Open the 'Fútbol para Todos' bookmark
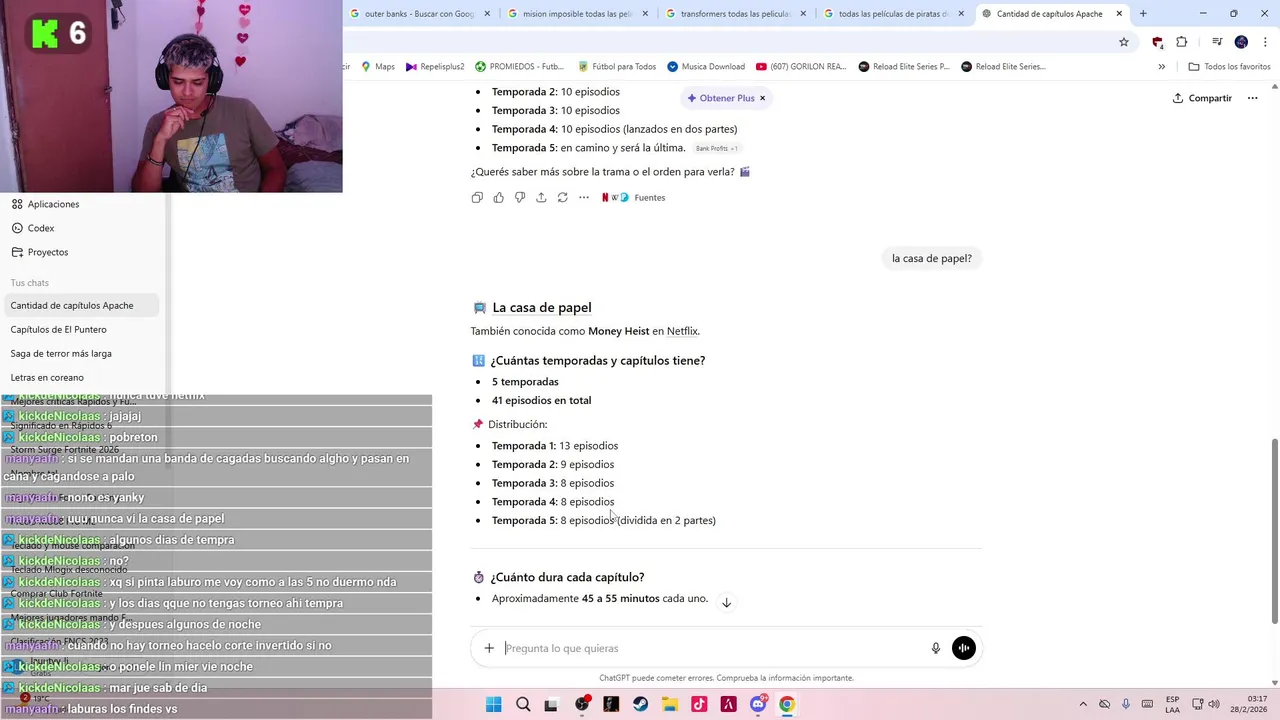The image size is (1280, 720). pyautogui.click(x=617, y=67)
